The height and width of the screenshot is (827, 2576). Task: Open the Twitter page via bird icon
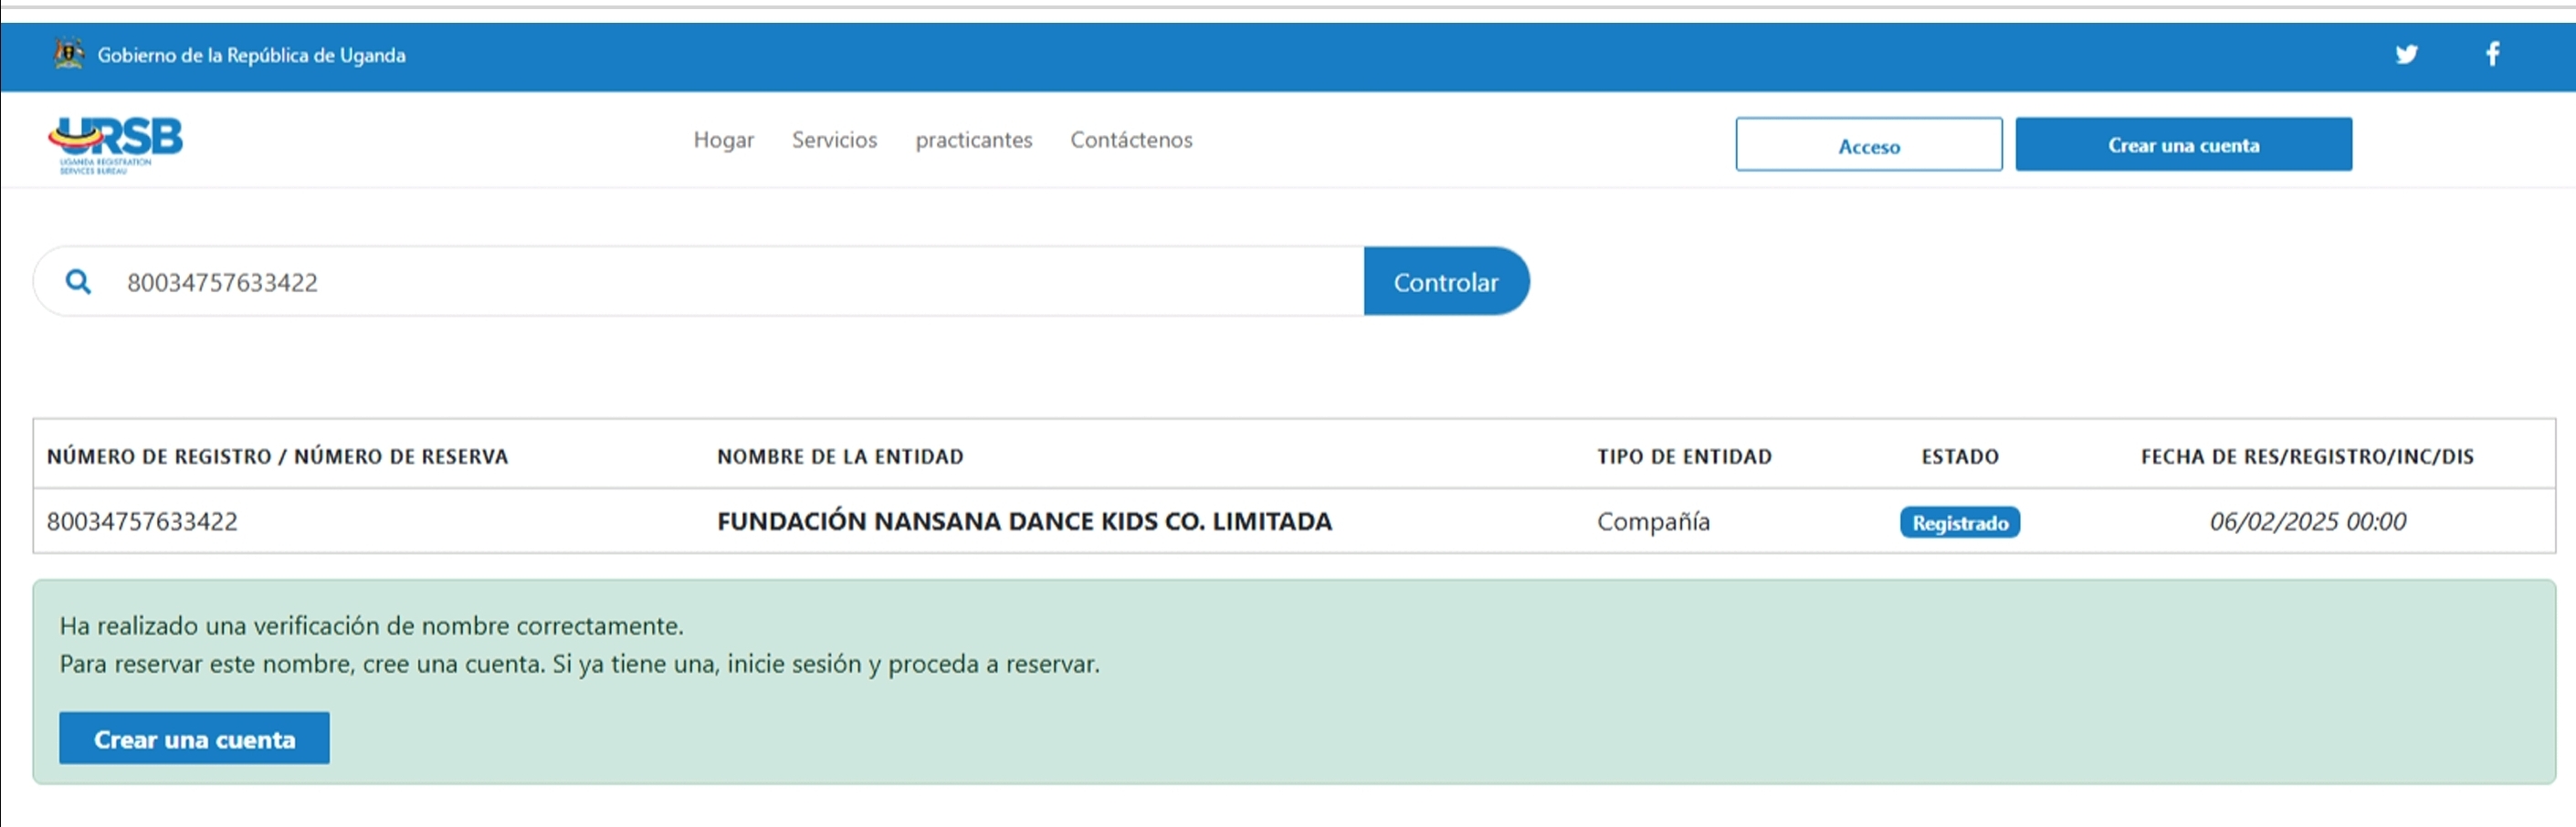pyautogui.click(x=2406, y=54)
